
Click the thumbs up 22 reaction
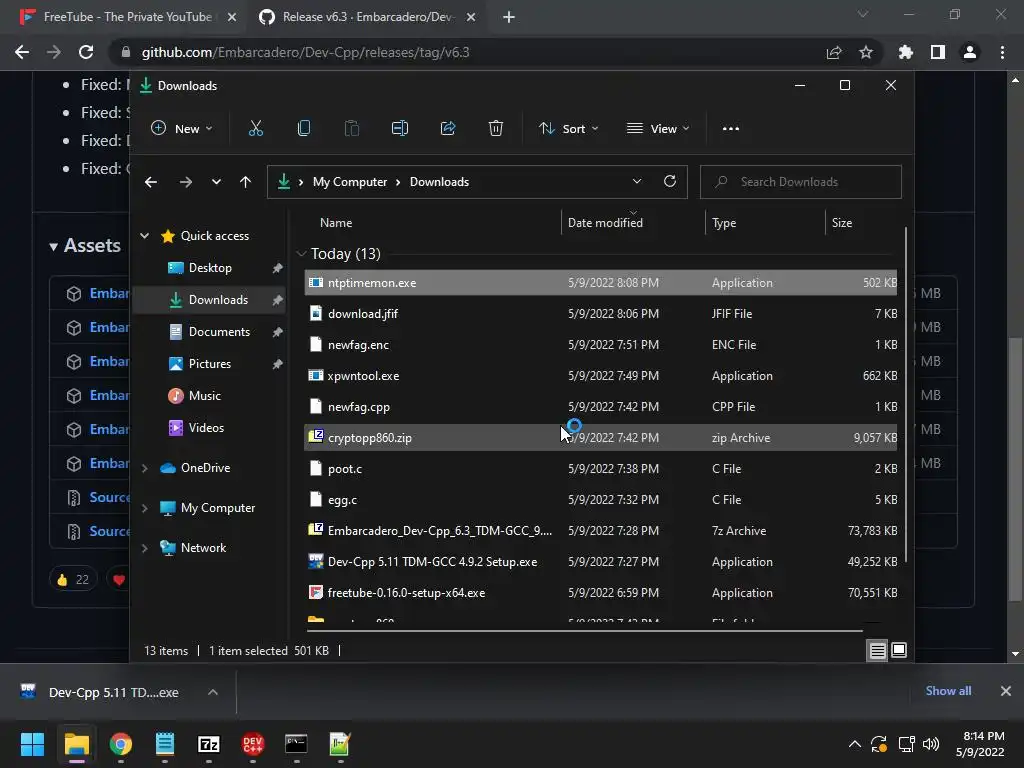[x=72, y=579]
